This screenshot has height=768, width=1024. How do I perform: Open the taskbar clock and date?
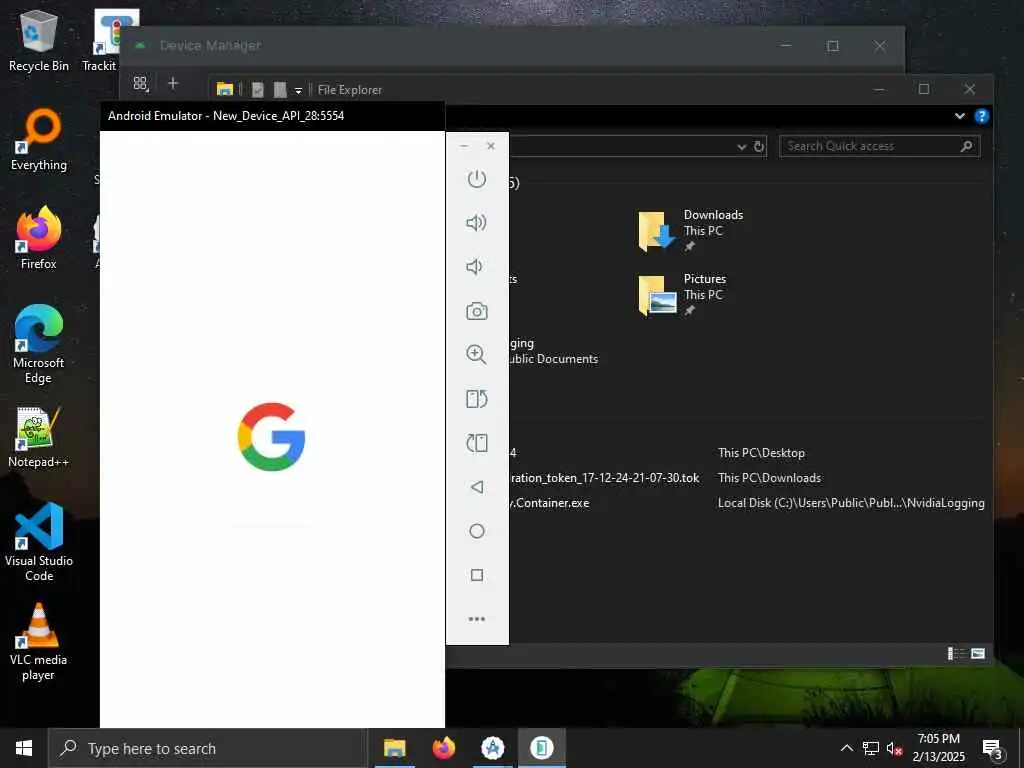tap(938, 748)
